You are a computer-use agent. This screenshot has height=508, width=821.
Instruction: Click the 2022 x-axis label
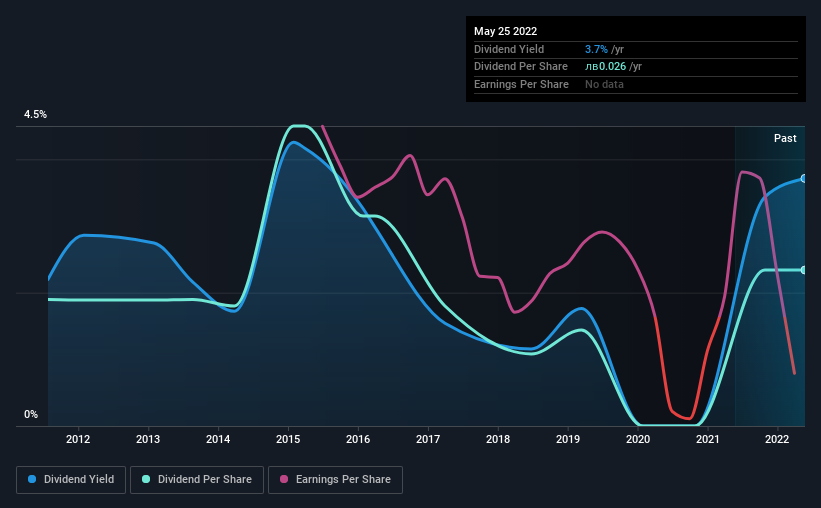777,439
